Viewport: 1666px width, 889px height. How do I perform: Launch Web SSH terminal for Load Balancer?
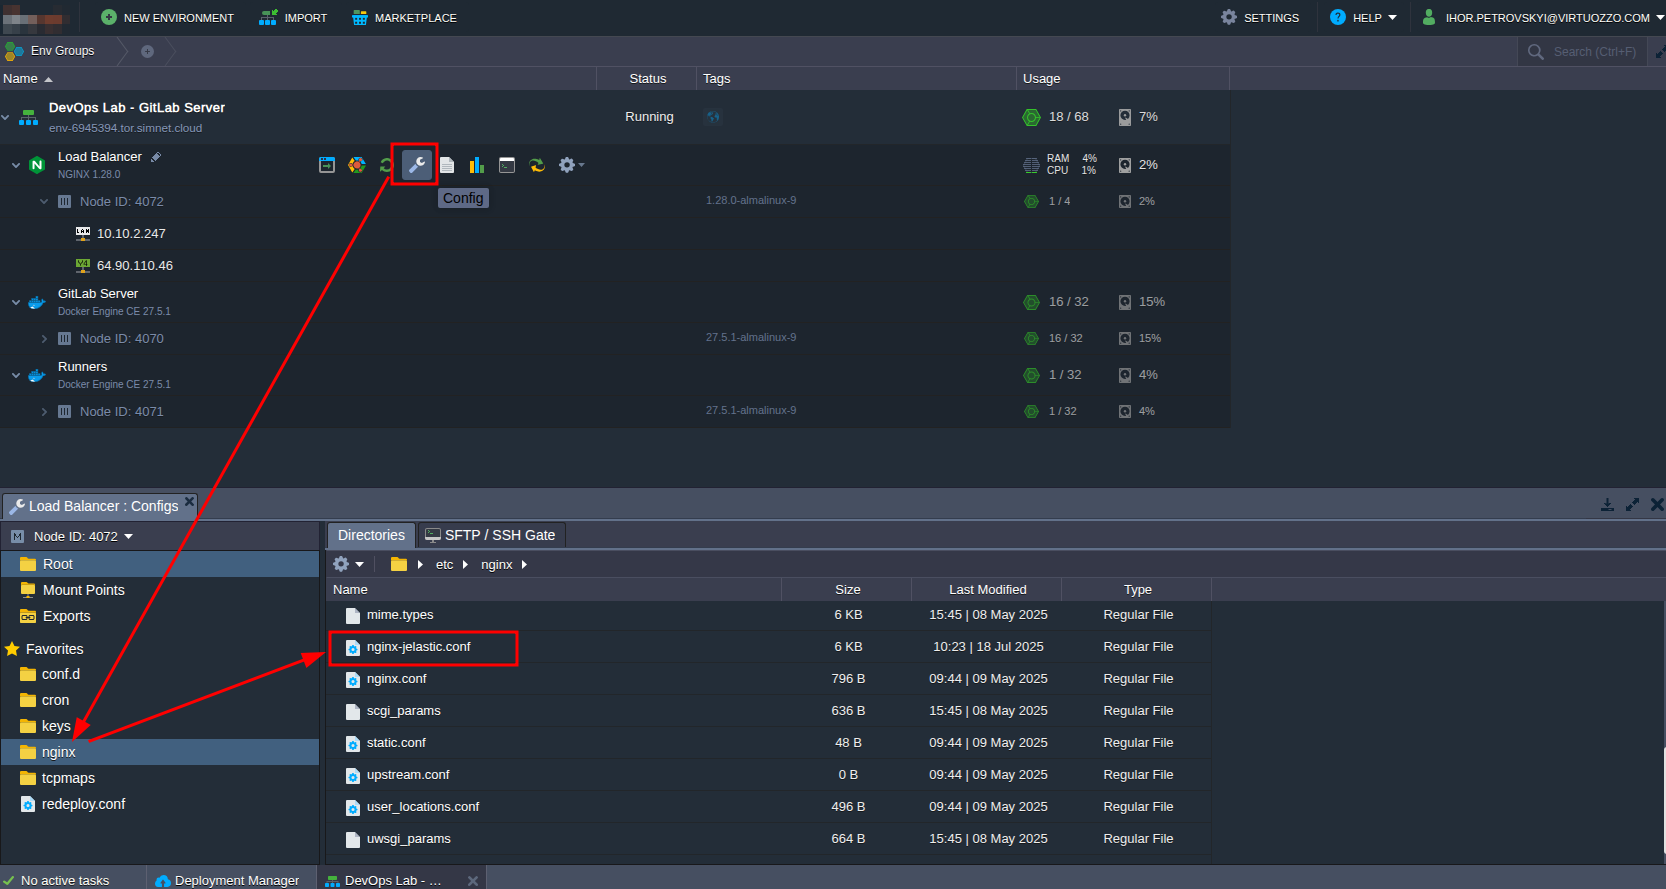point(507,165)
